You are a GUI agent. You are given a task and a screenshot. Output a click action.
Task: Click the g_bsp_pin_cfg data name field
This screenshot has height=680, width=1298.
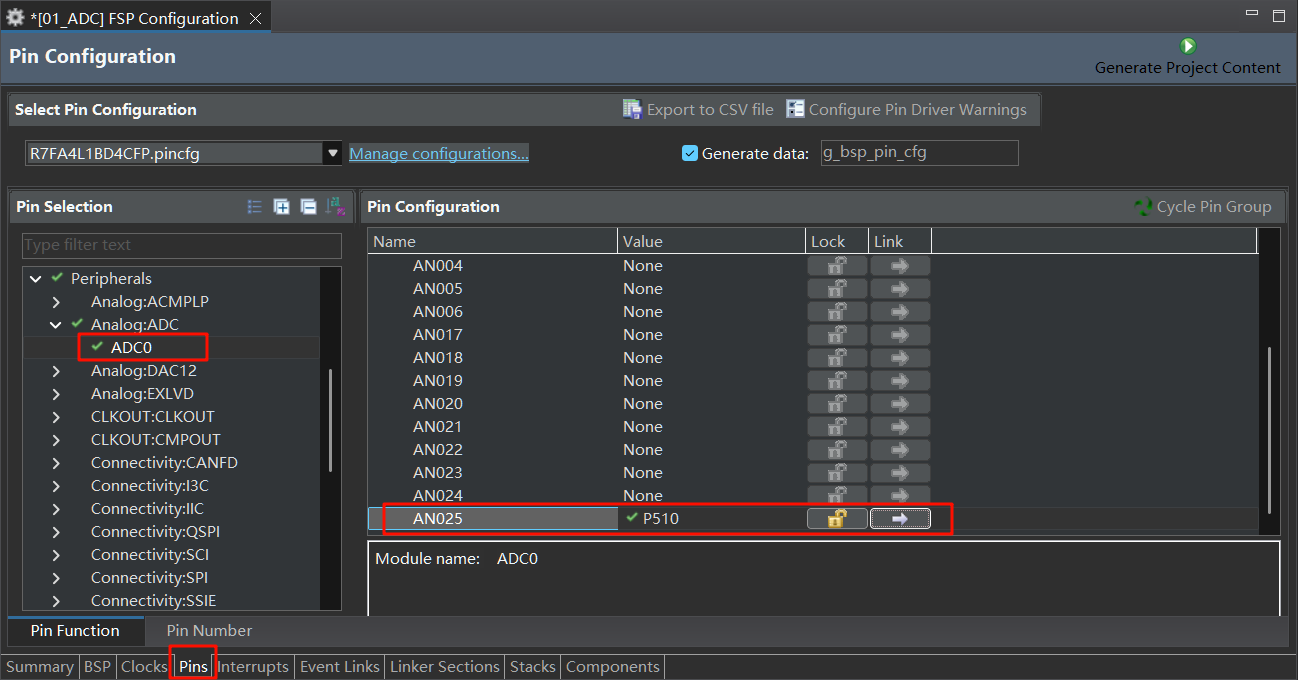point(919,153)
